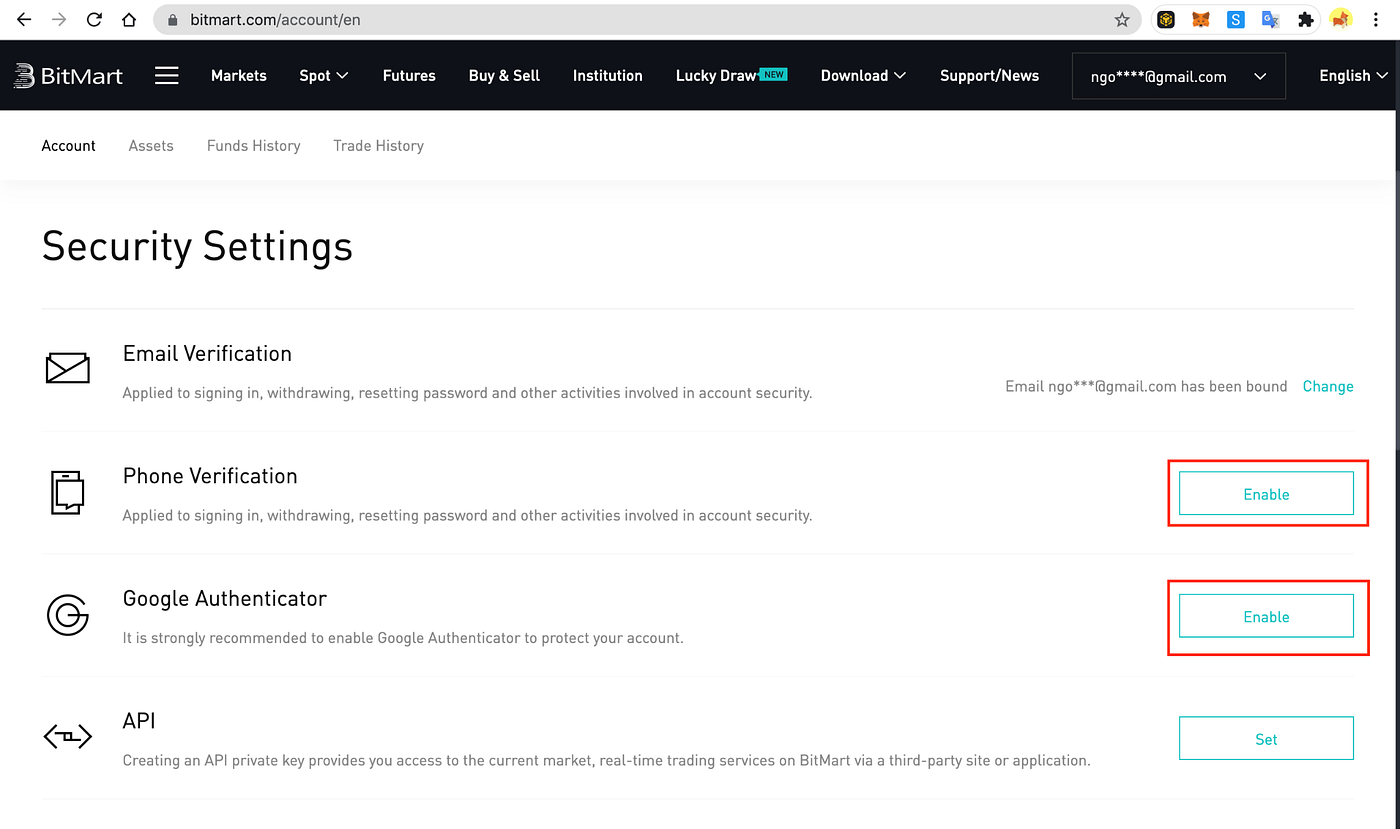Open Markets in the top navigation
Image resolution: width=1400 pixels, height=829 pixels.
[239, 75]
